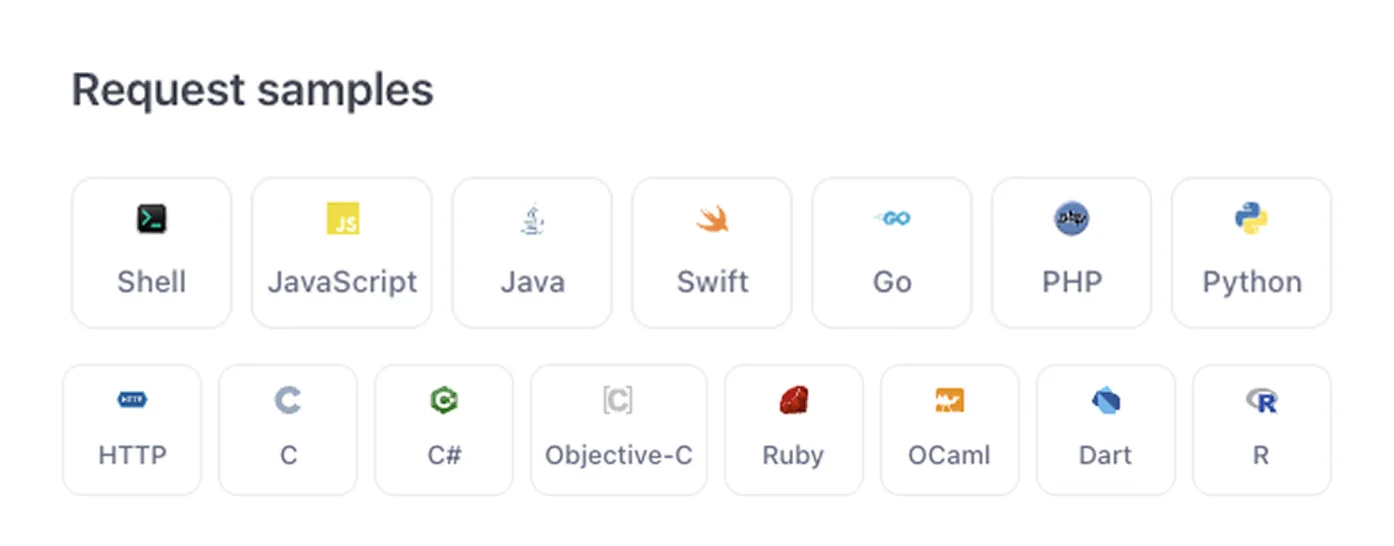
Task: Click the PHP elephant logo icon
Action: pos(1072,218)
